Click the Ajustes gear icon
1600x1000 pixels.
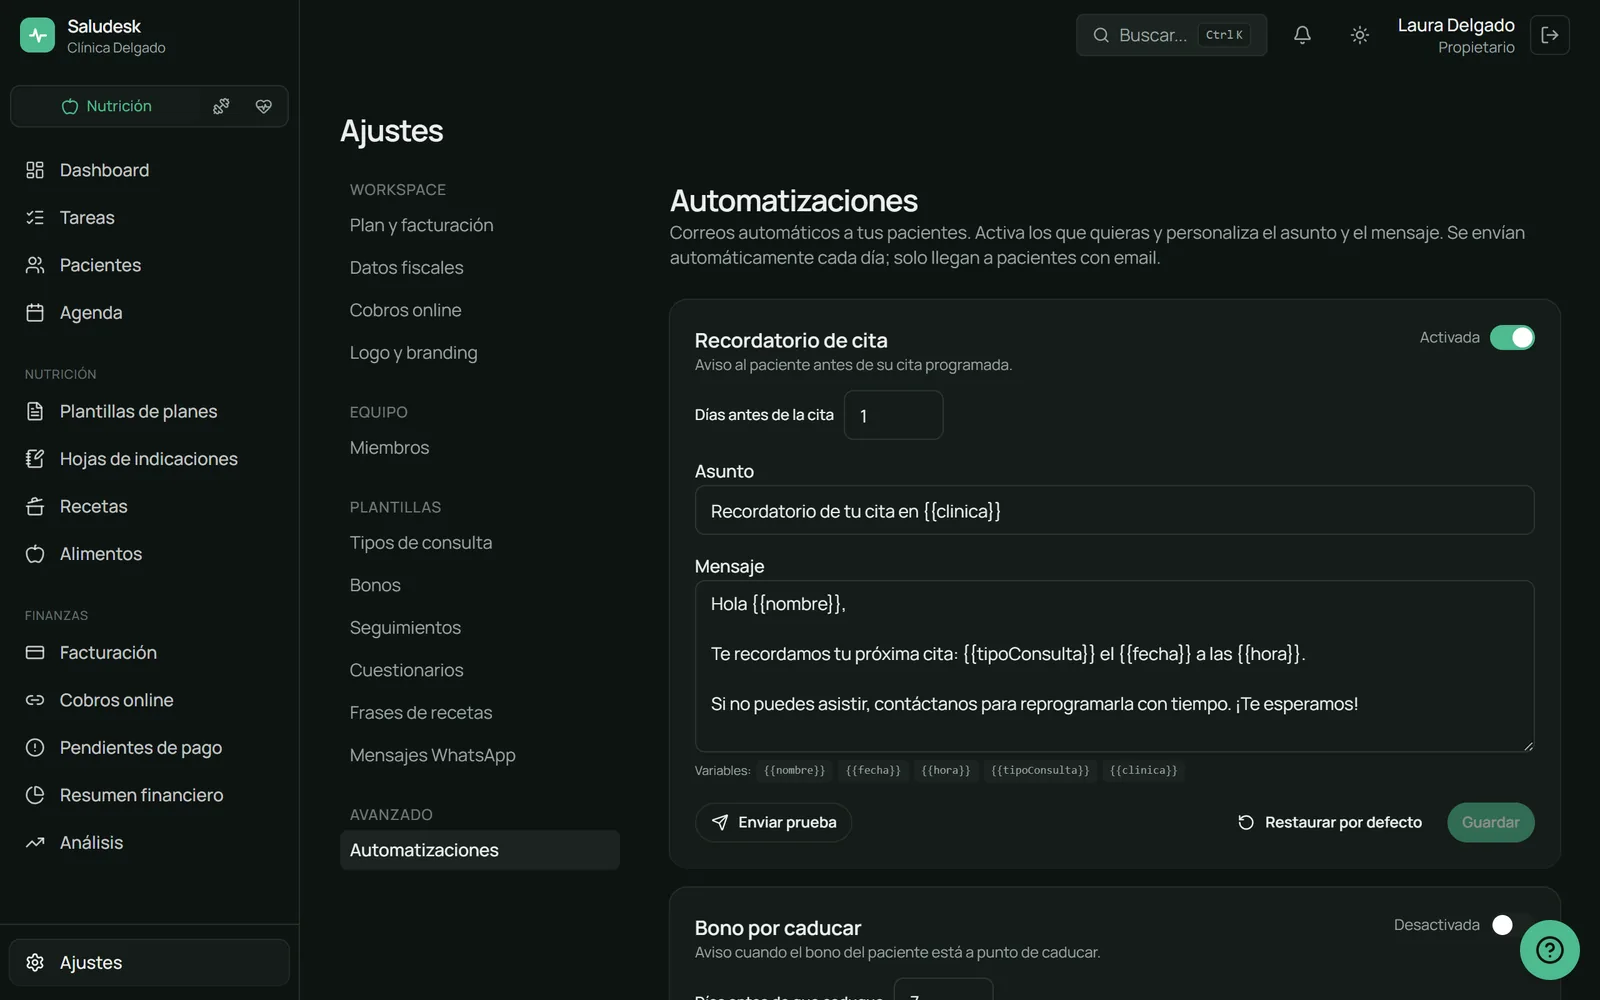[35, 962]
